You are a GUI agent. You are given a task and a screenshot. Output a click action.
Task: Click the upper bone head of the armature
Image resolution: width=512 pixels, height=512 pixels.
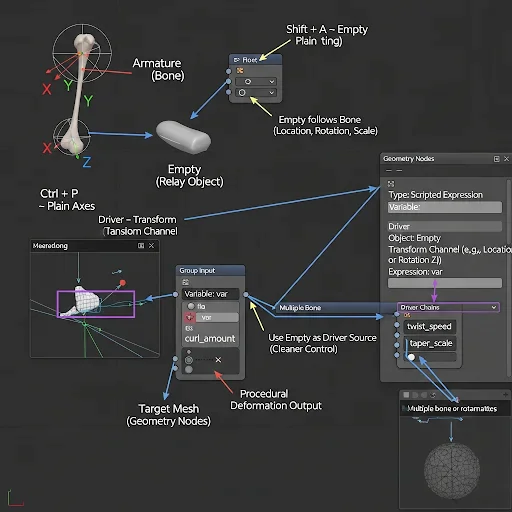click(x=84, y=43)
